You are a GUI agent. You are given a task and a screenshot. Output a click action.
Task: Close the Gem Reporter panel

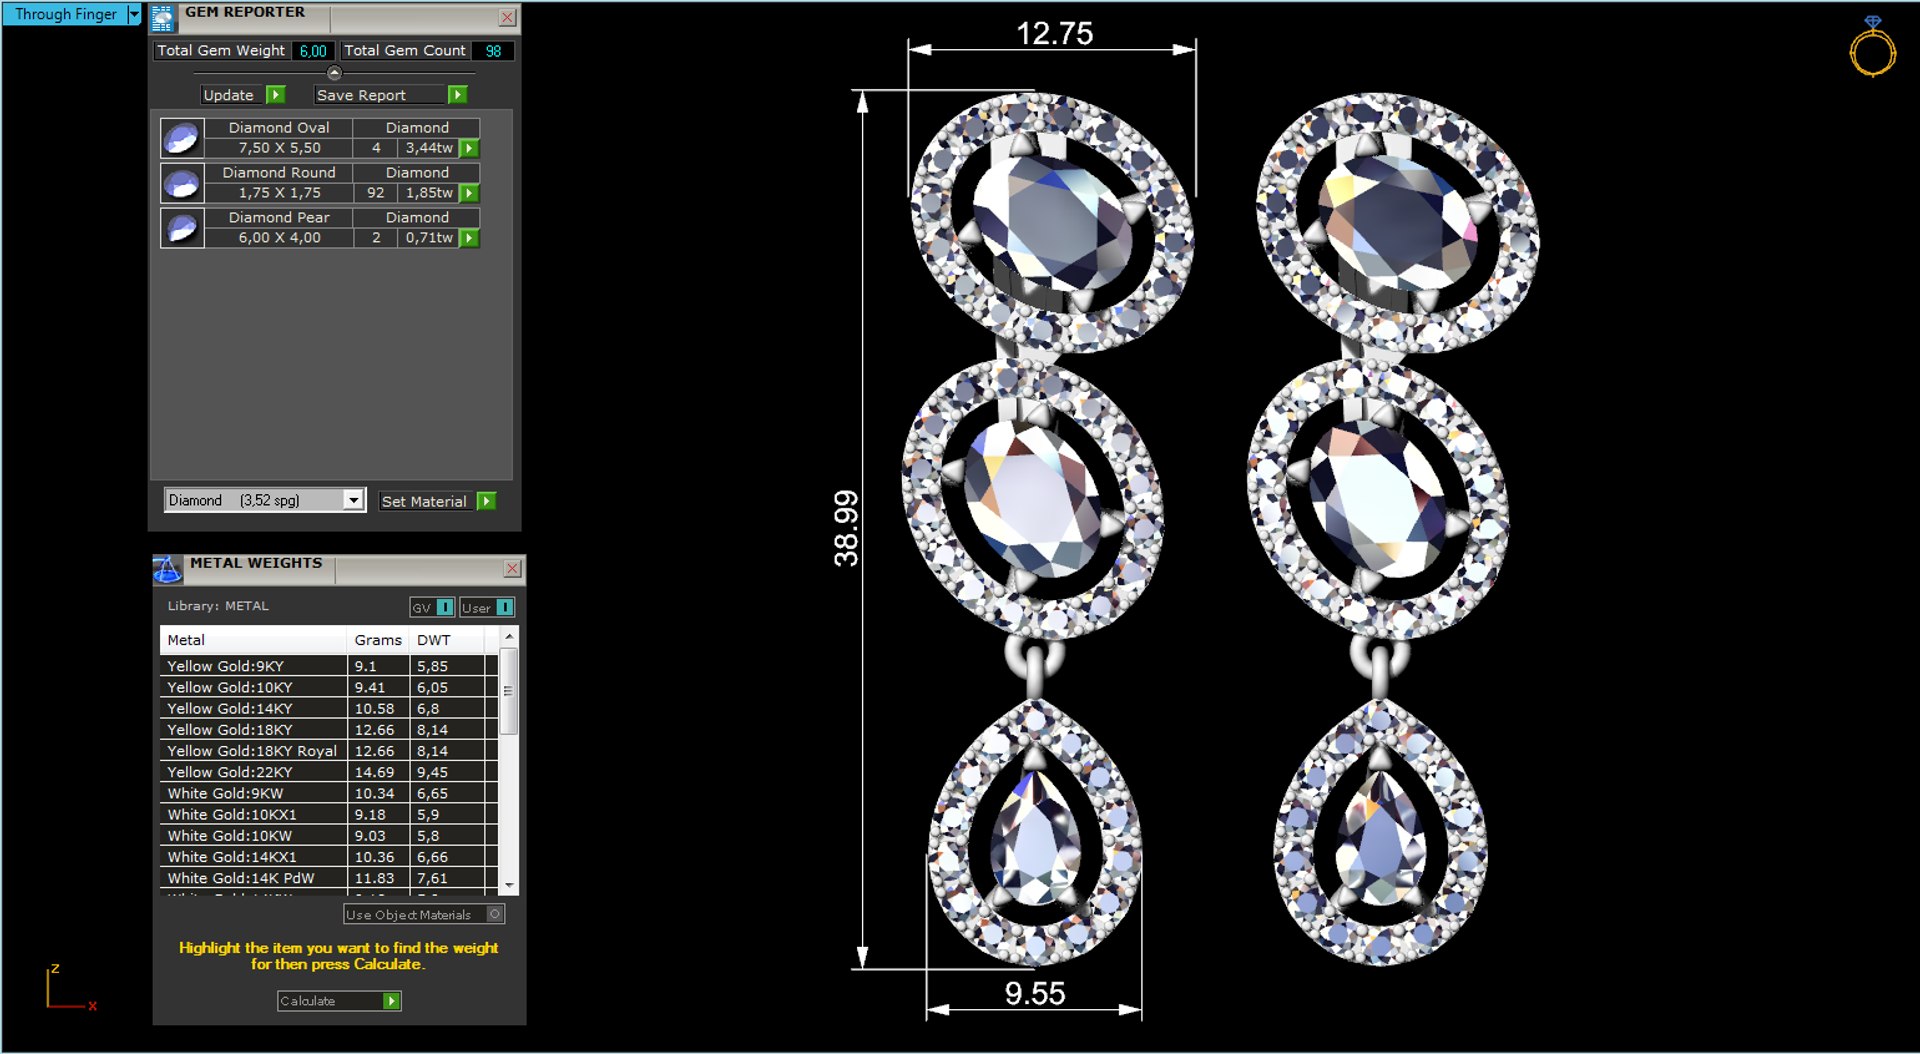coord(507,17)
